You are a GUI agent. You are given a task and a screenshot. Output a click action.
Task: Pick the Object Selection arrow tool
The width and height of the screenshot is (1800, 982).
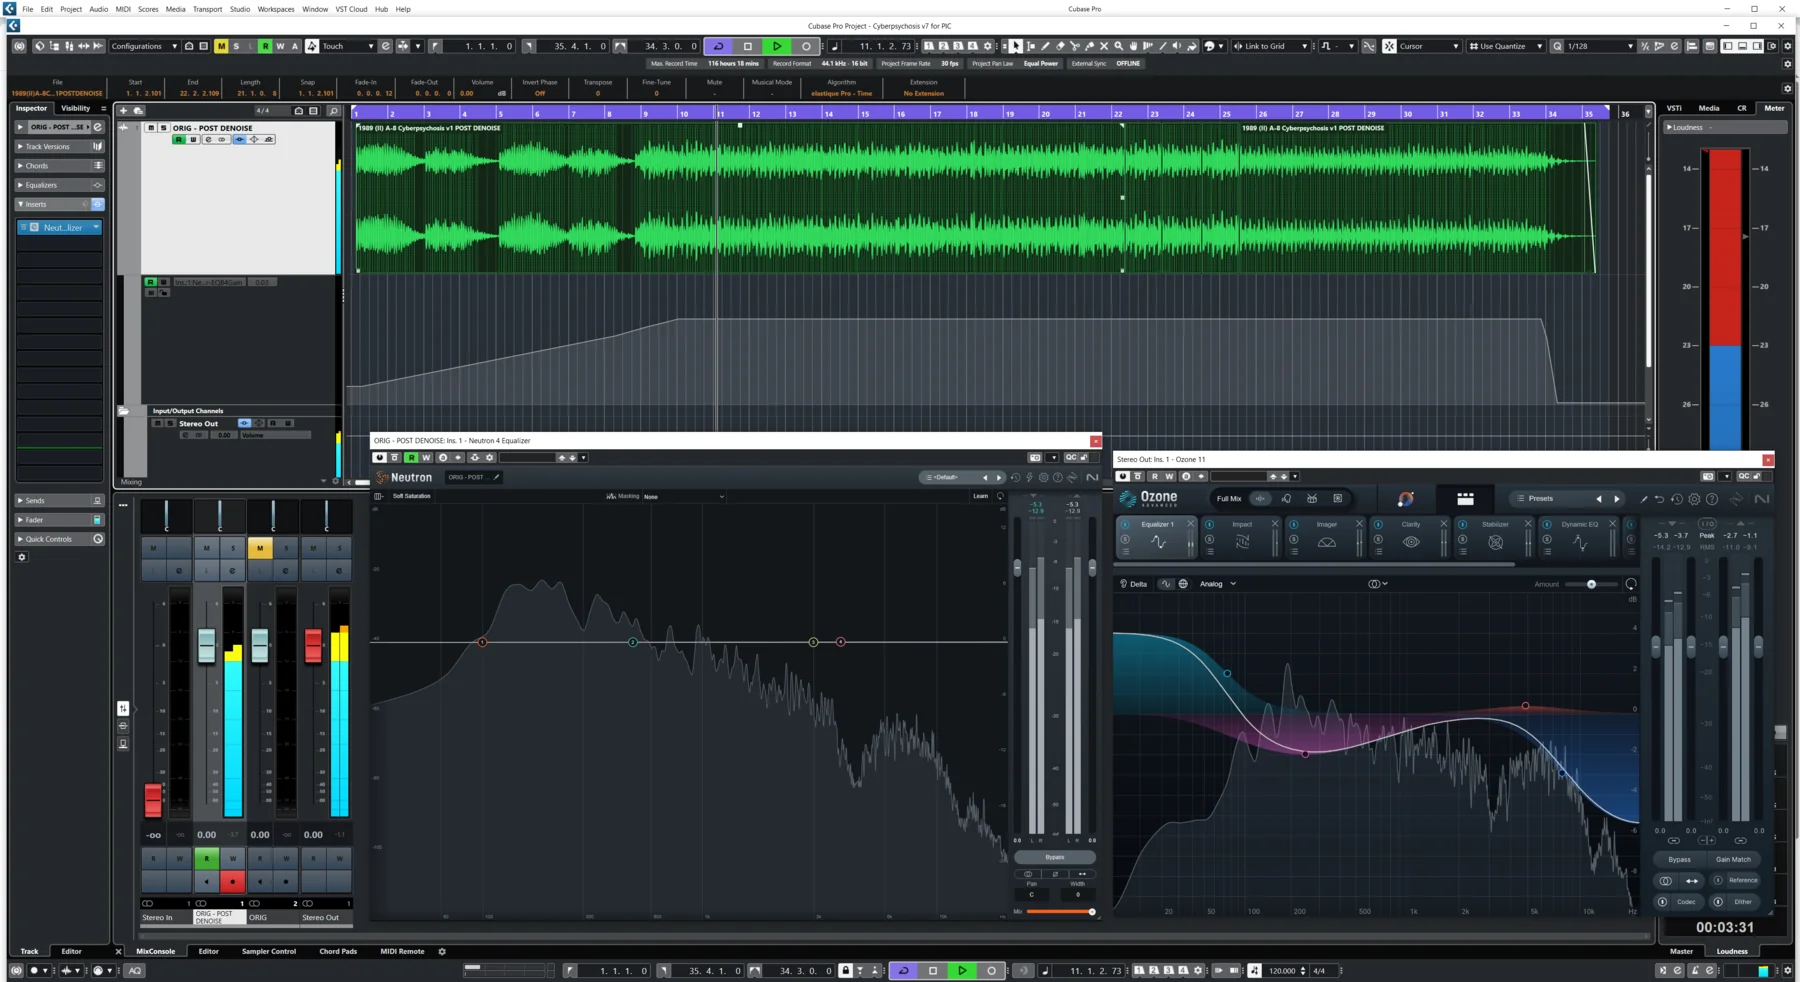pyautogui.click(x=1015, y=46)
